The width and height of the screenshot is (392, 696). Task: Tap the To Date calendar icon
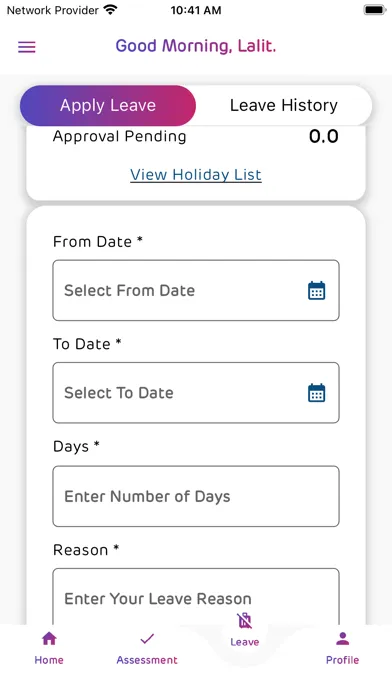point(317,393)
